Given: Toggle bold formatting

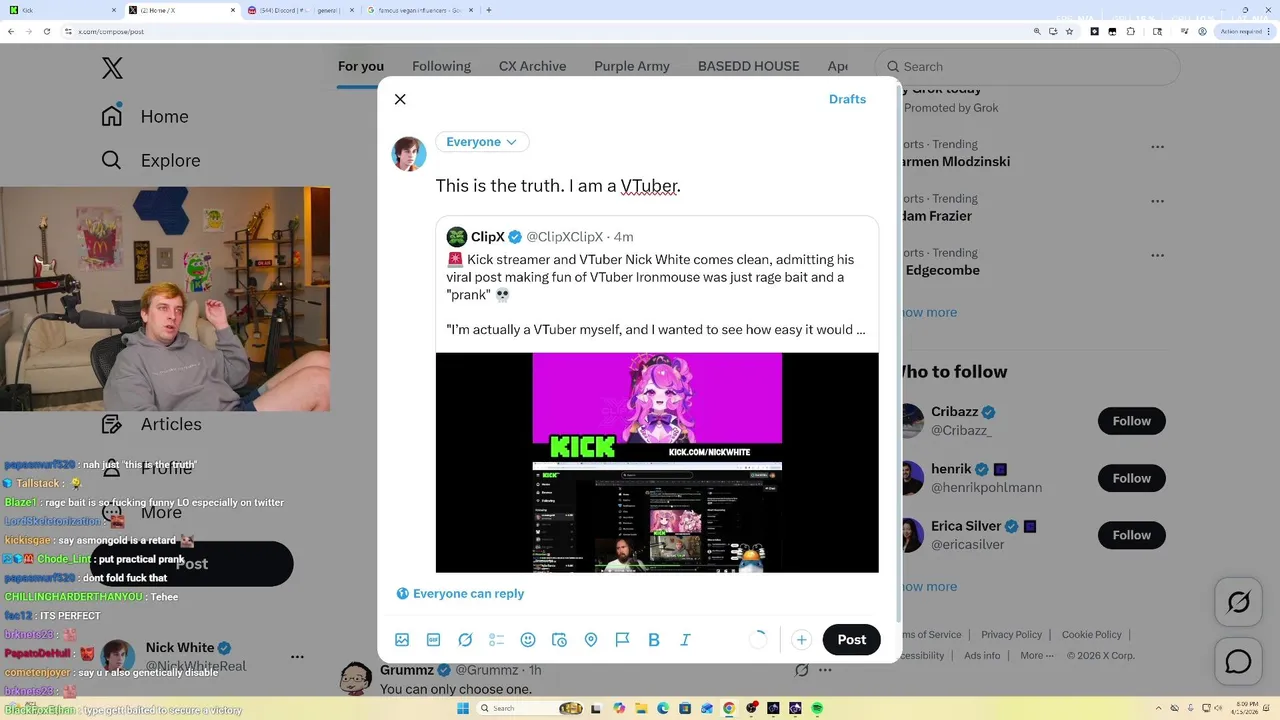Looking at the screenshot, I should tap(654, 640).
